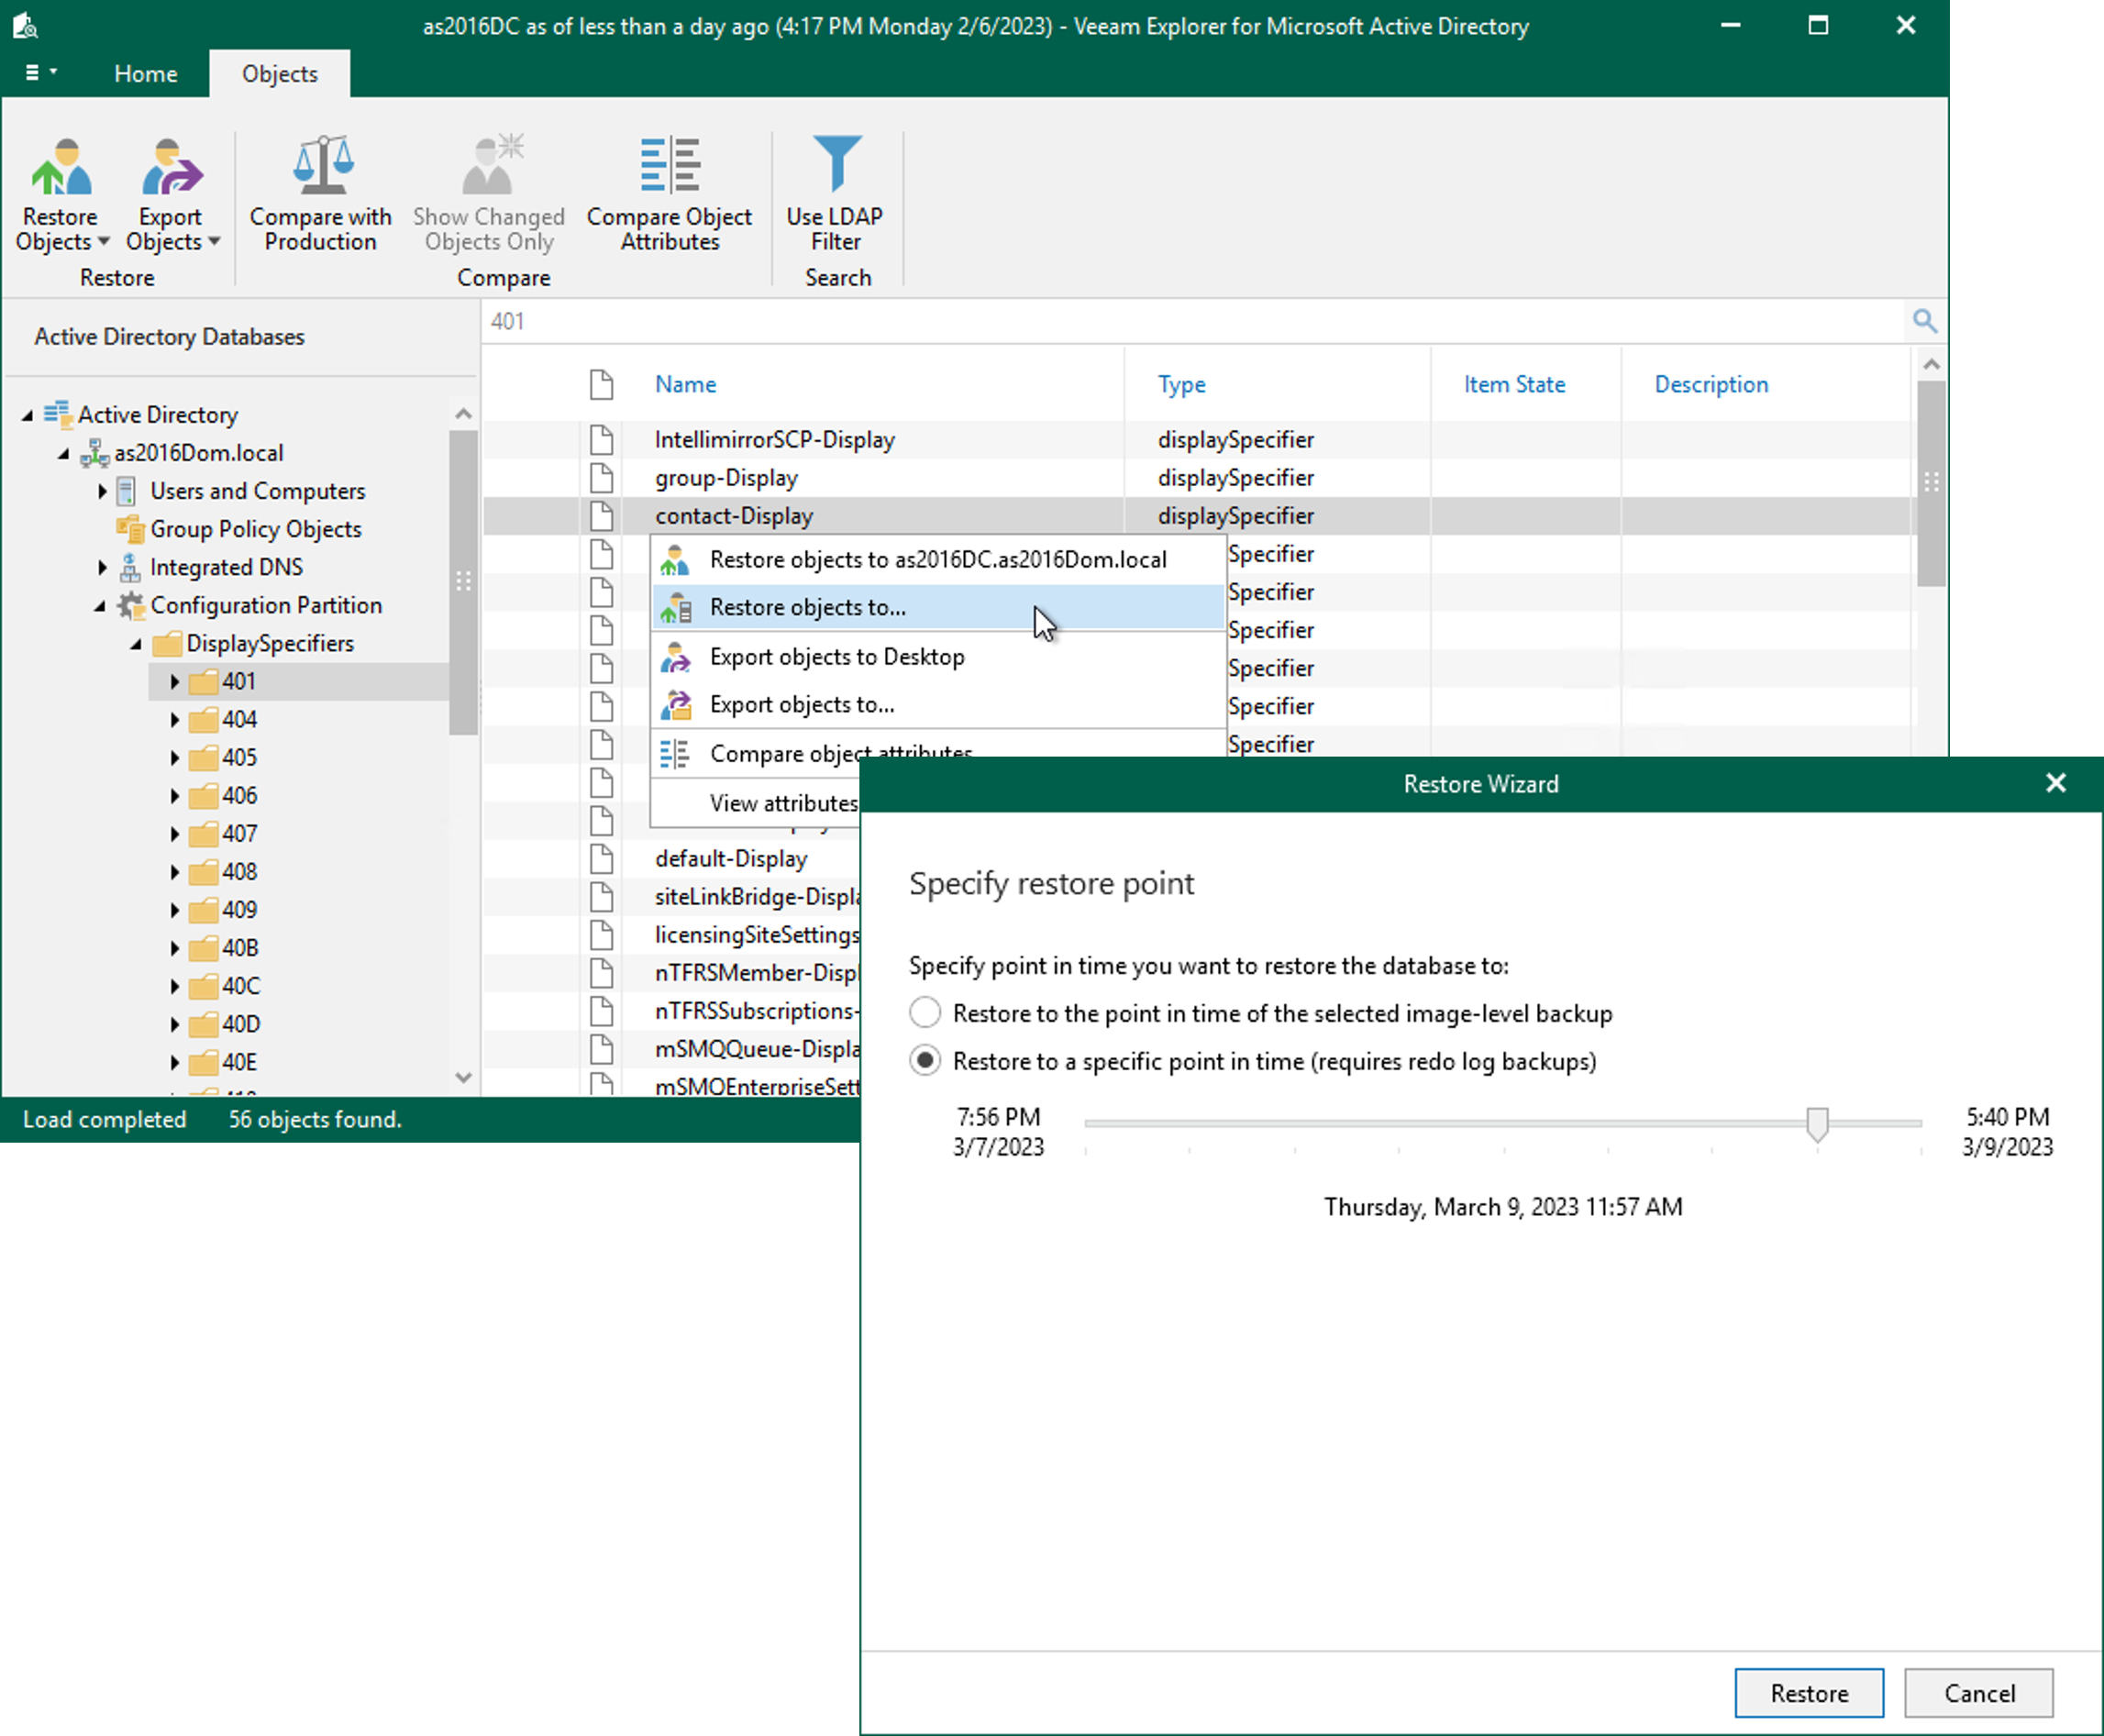Click file icon of group-Display row

point(601,477)
